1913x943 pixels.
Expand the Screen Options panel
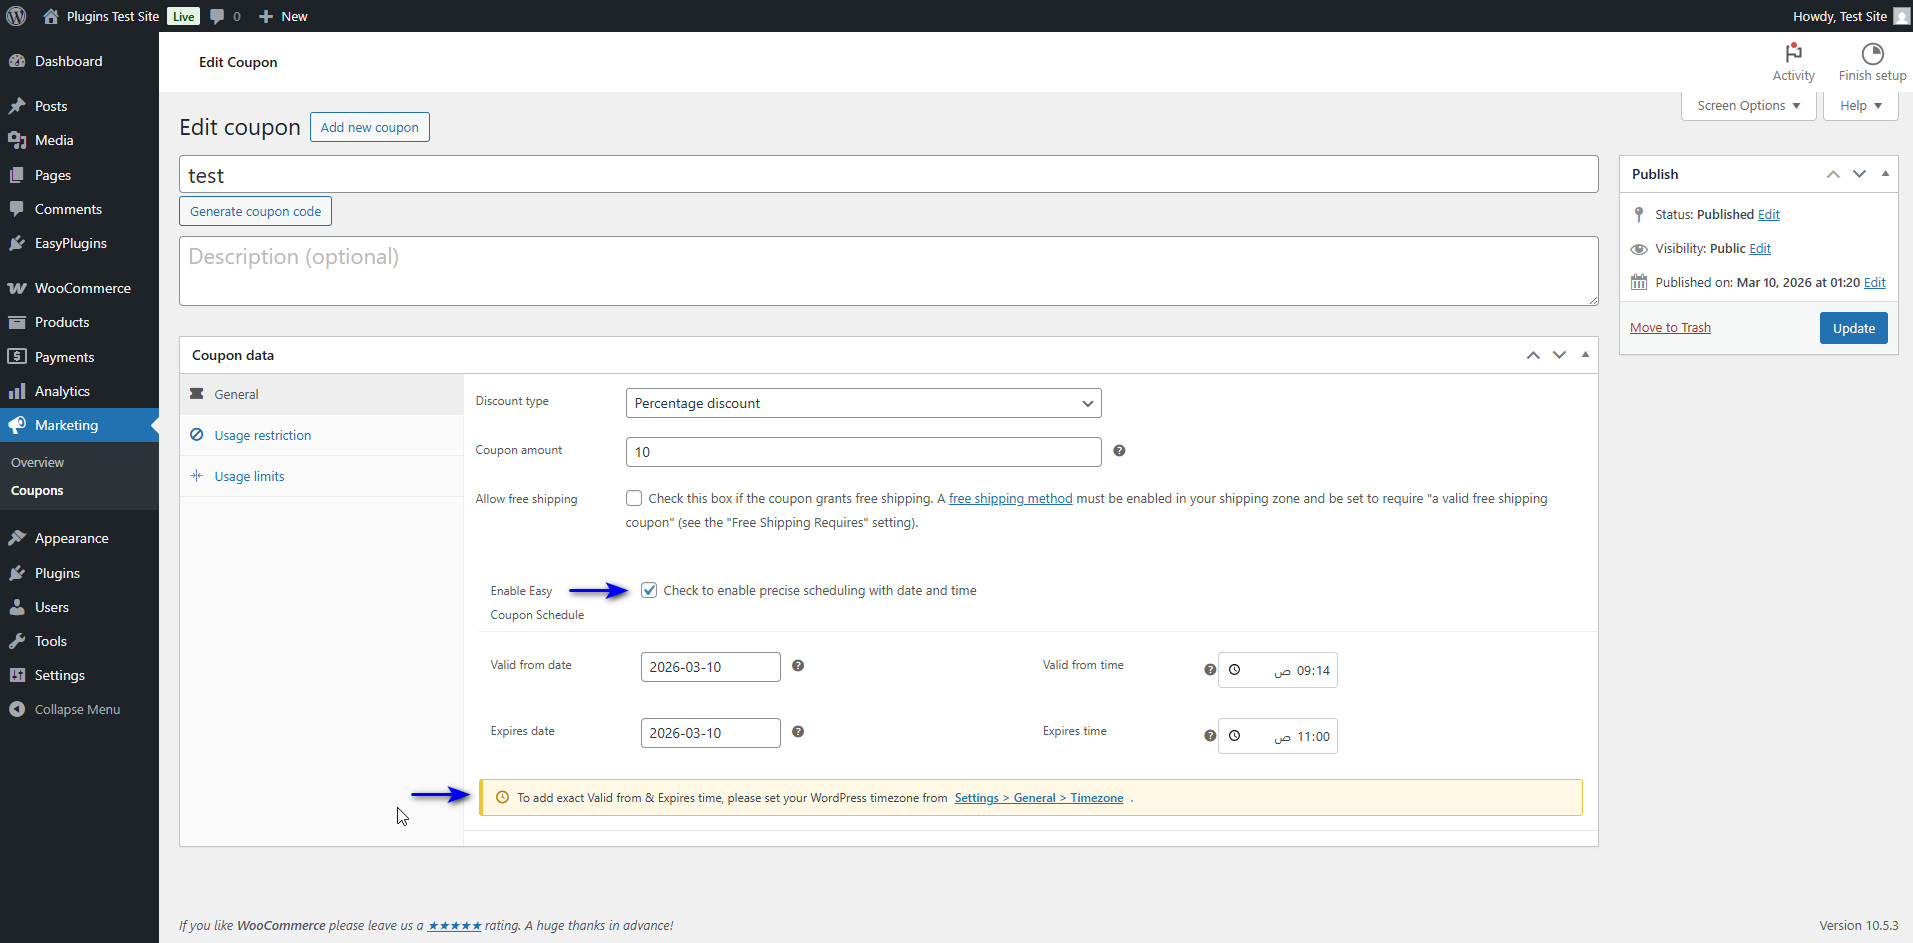1748,106
